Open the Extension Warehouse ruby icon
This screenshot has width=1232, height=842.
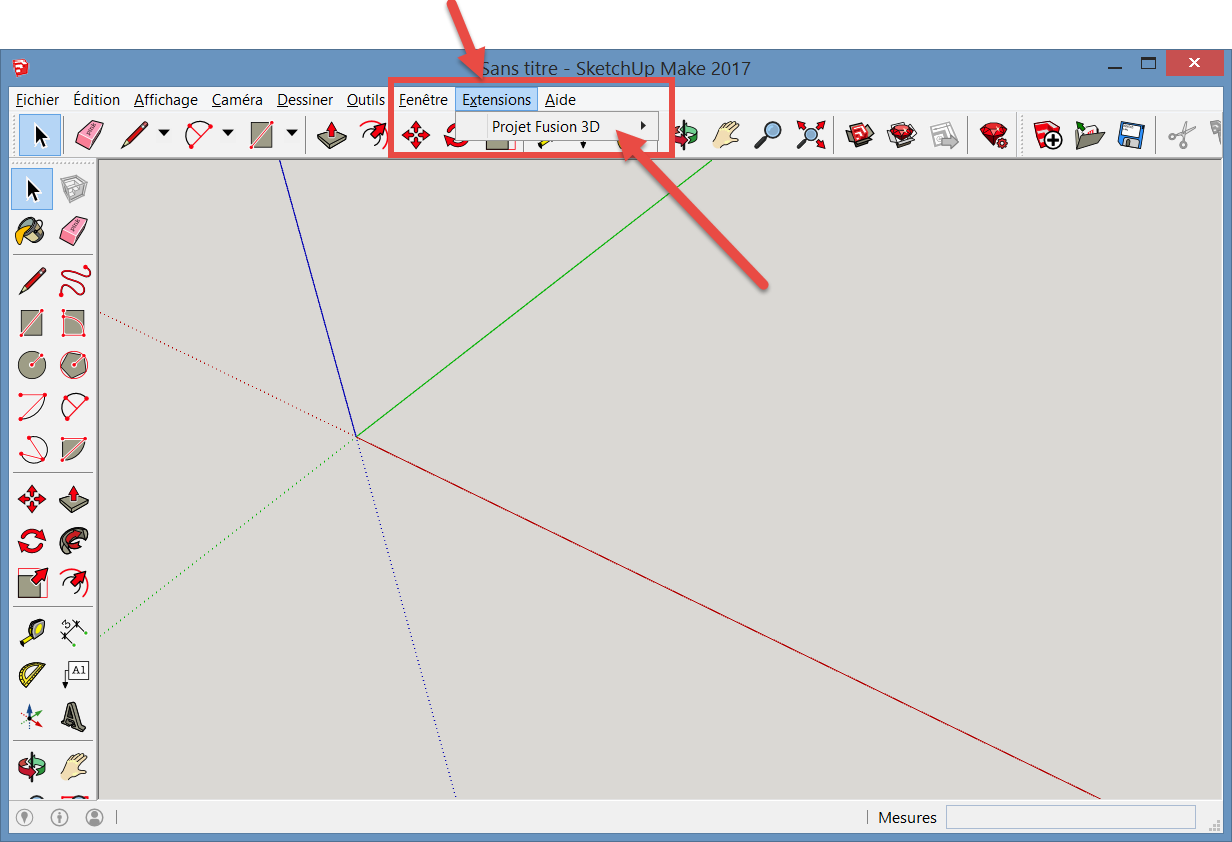pyautogui.click(x=994, y=135)
